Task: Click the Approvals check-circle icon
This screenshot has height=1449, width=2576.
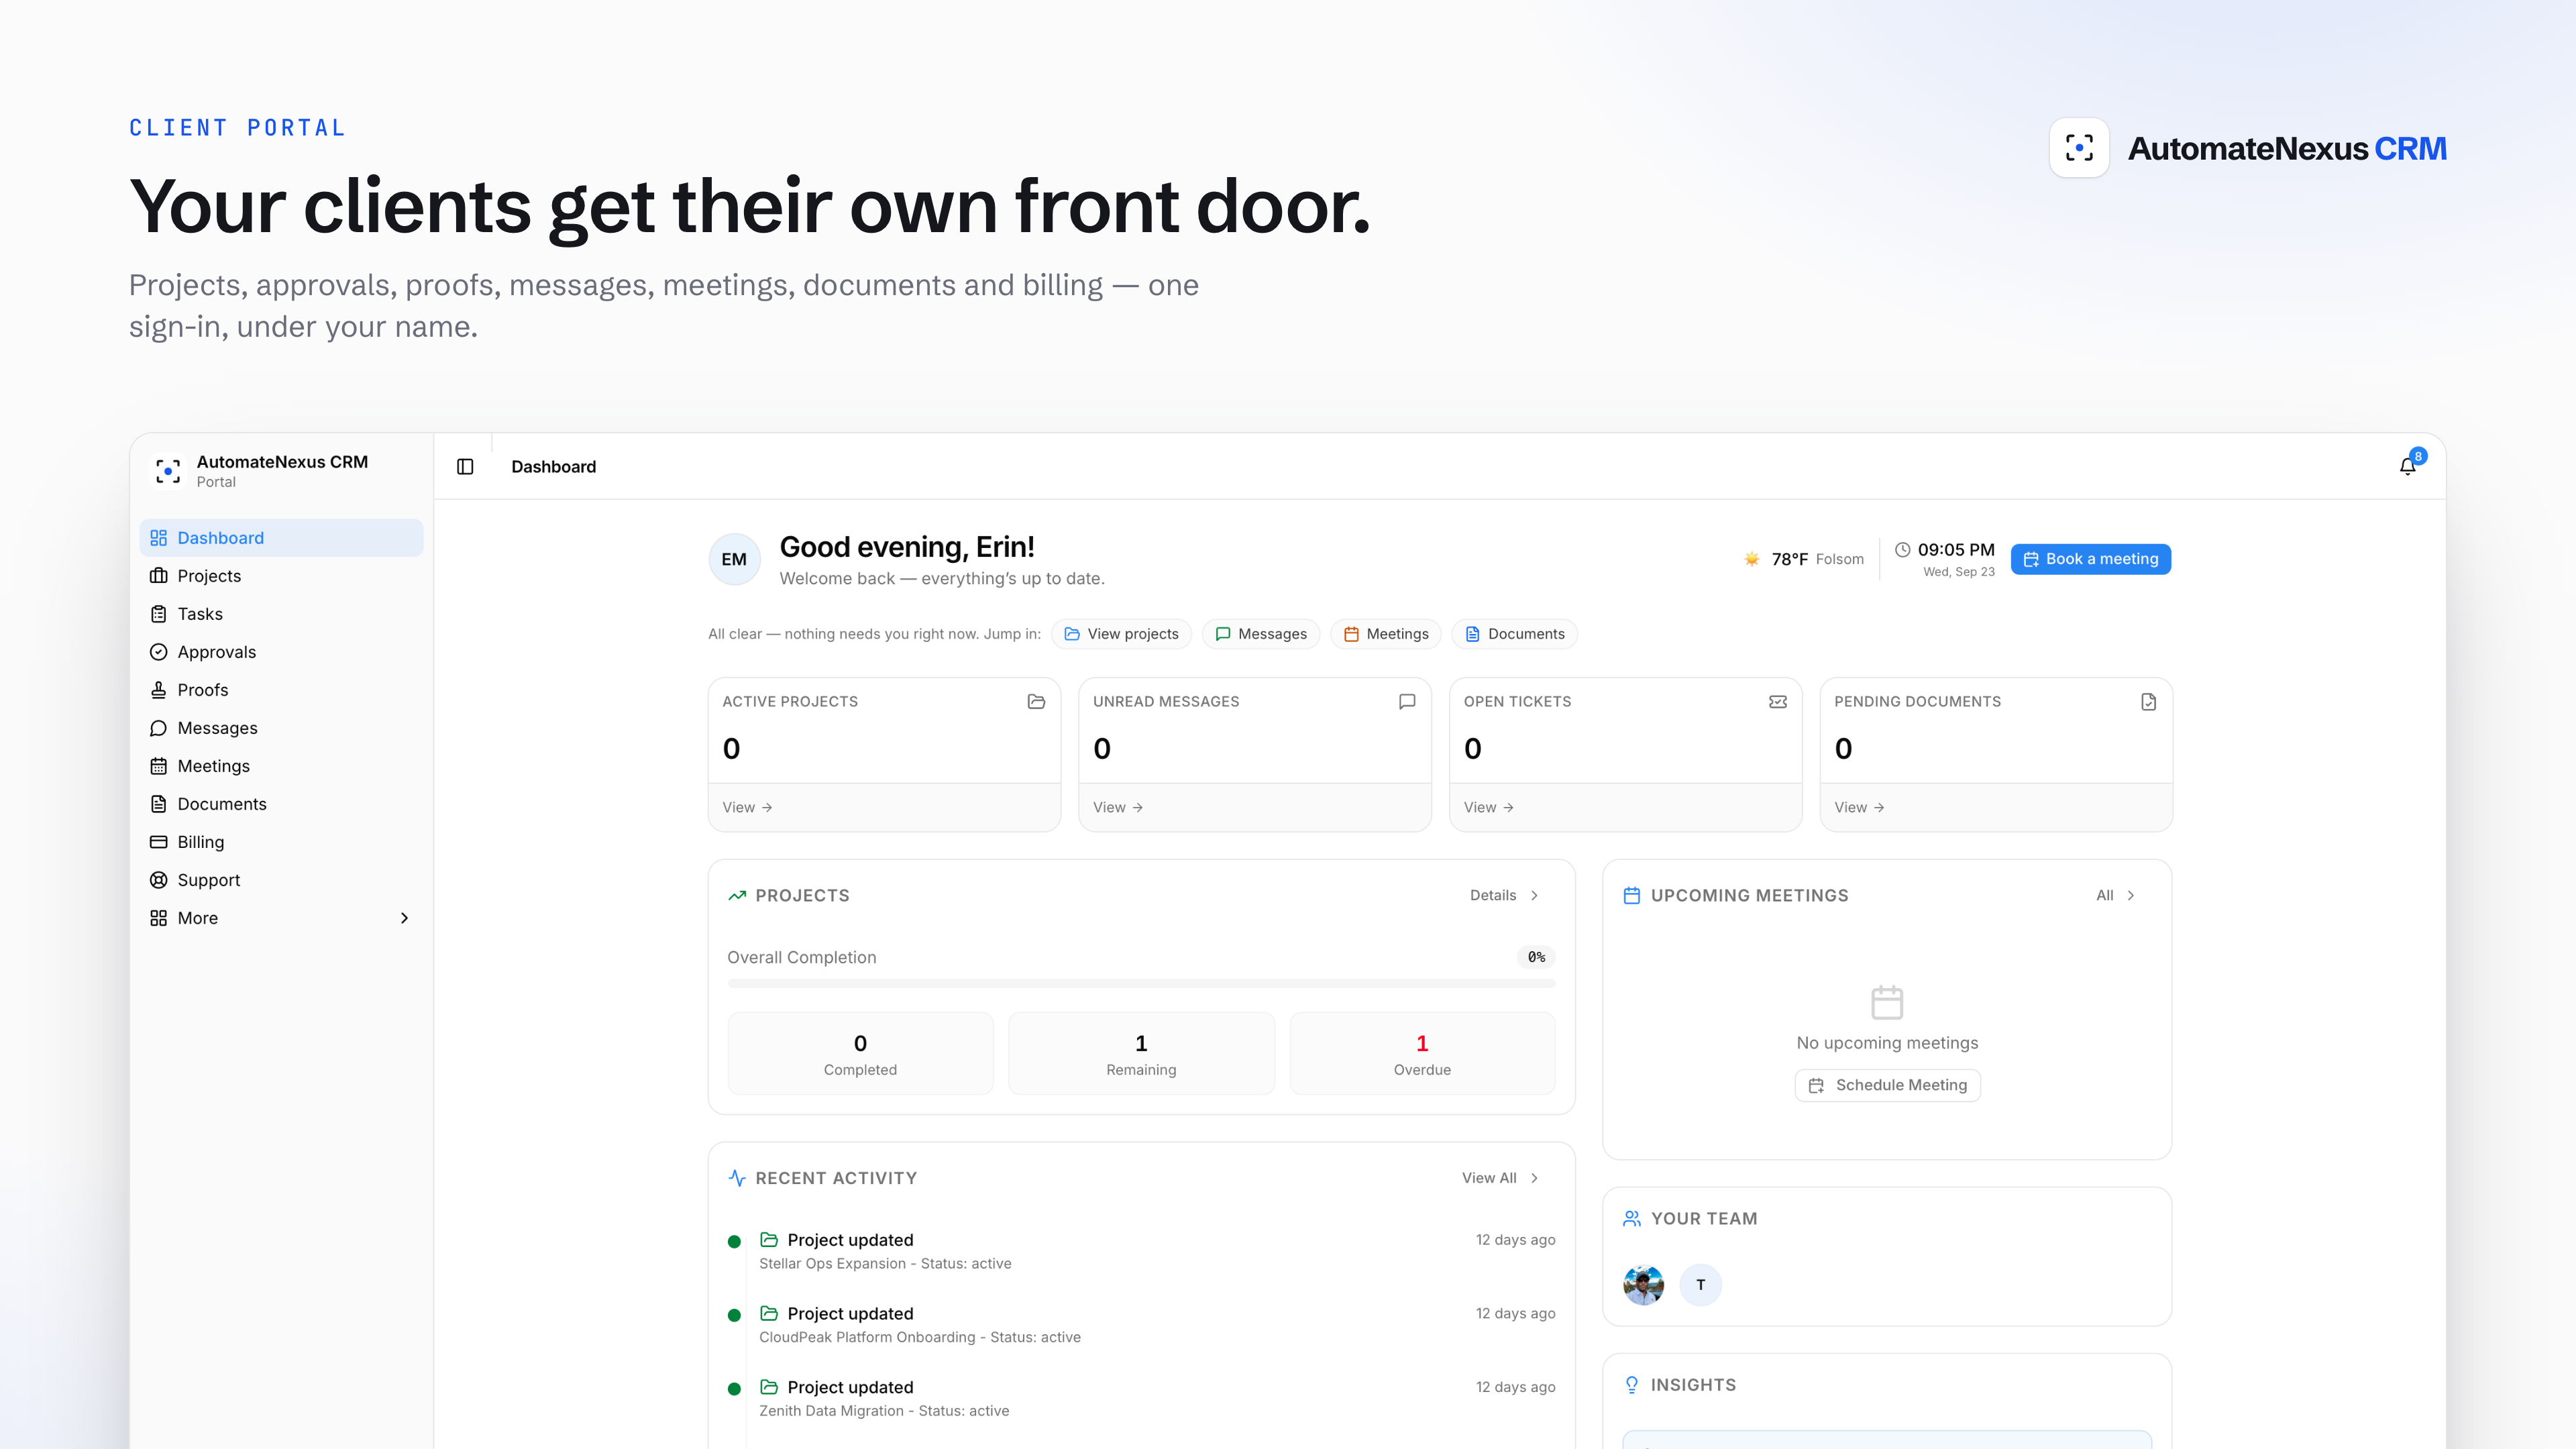Action: pyautogui.click(x=158, y=652)
